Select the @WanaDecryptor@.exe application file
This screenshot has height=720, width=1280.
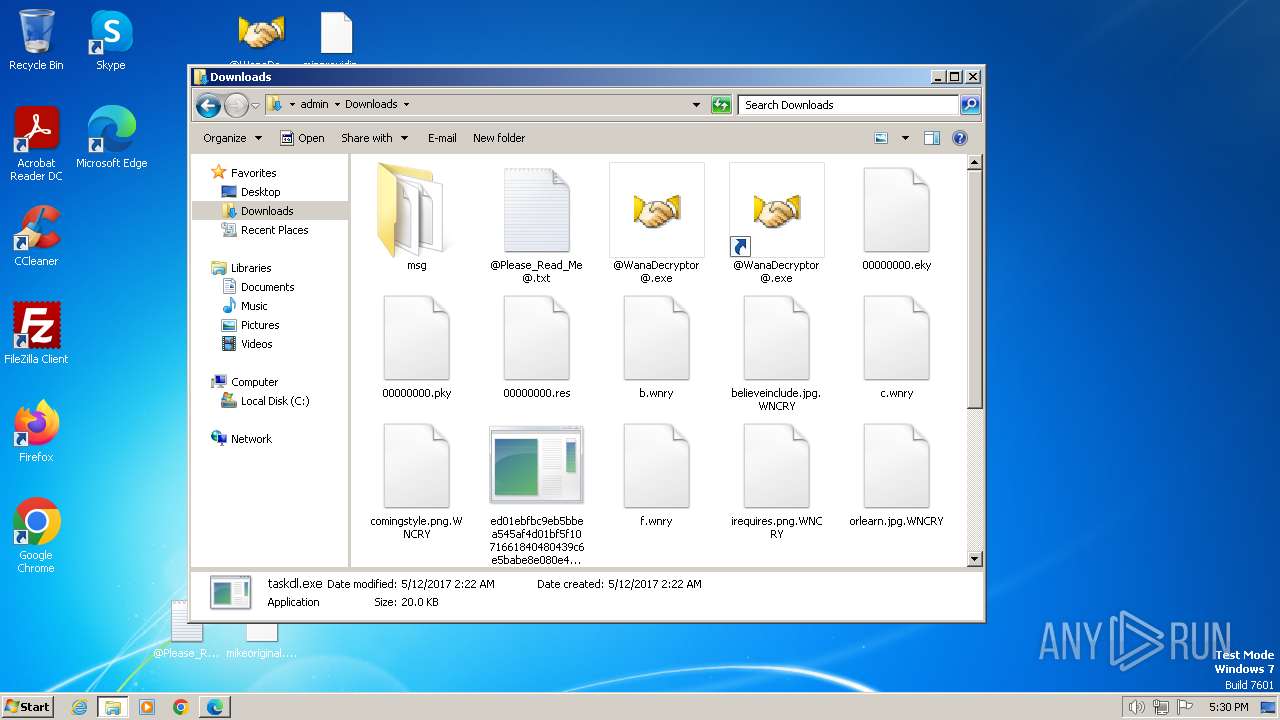656,224
